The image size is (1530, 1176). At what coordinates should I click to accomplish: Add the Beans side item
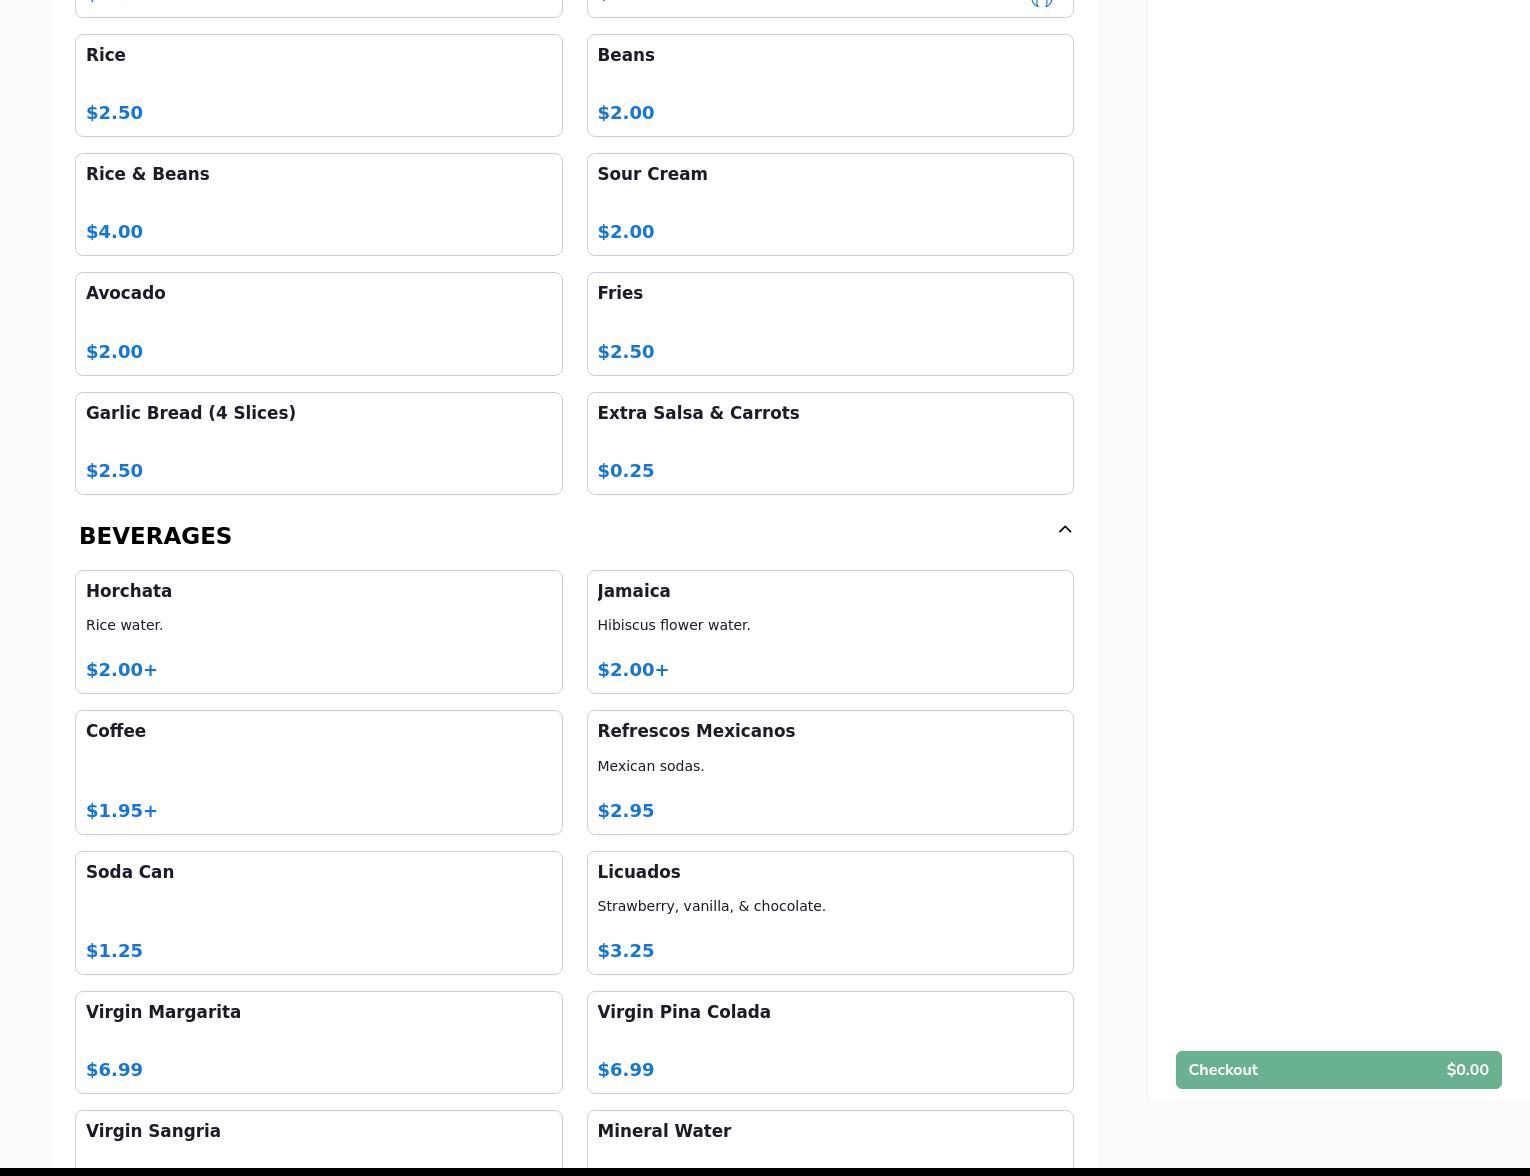tap(830, 86)
